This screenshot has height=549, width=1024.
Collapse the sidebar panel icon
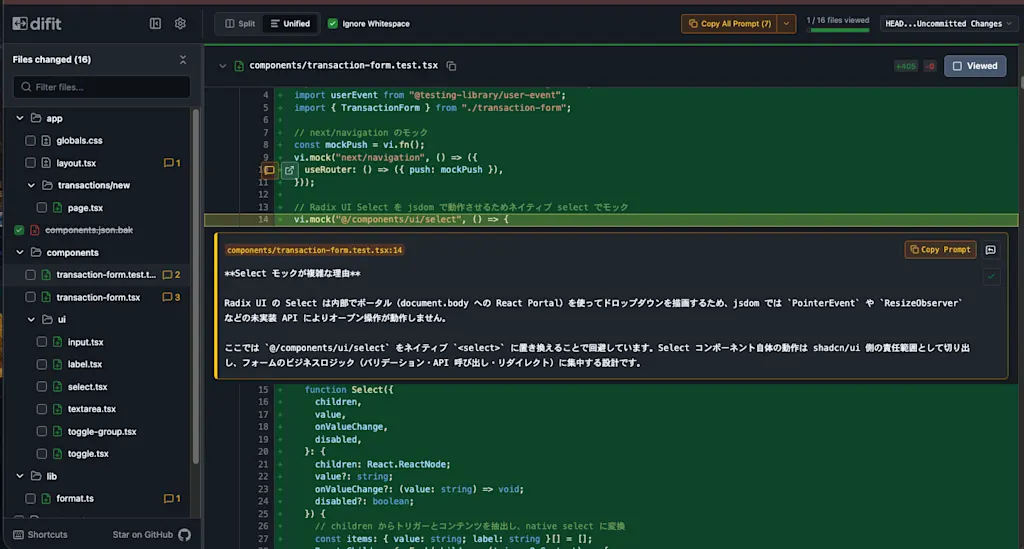155,24
